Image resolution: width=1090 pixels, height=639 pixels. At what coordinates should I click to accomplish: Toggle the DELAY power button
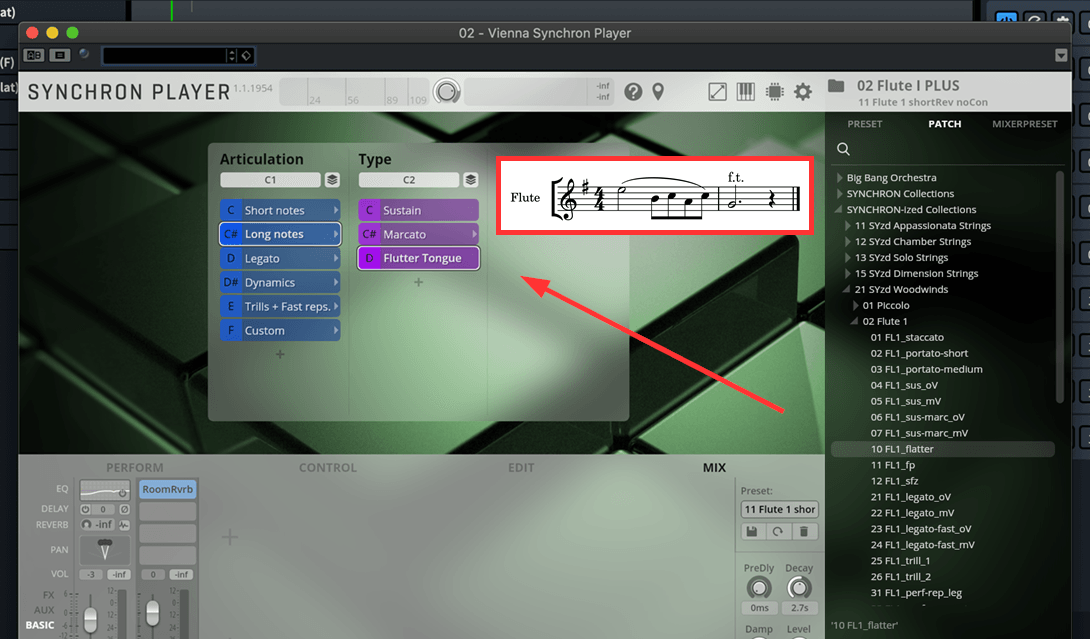pos(86,509)
